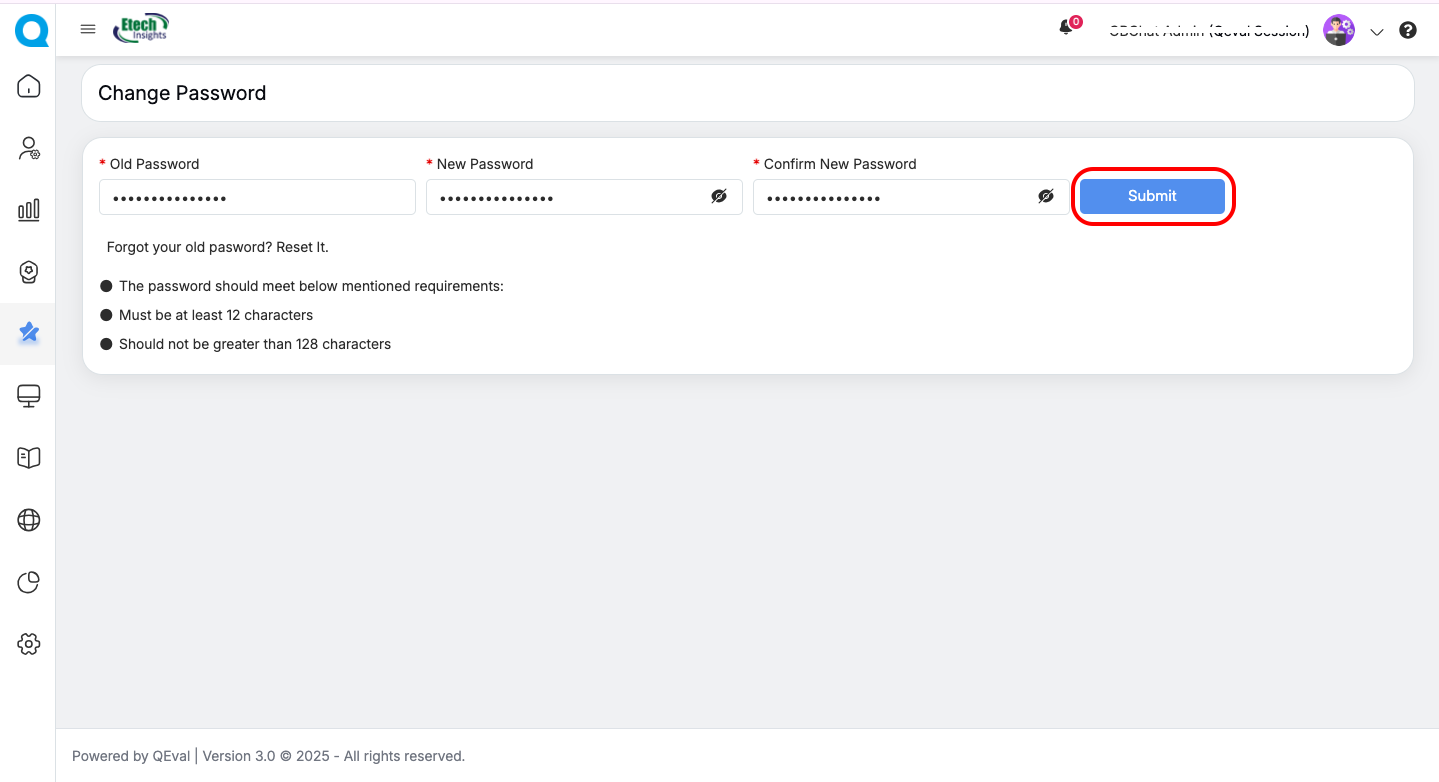
Task: Click the QEval logo icon
Action: [31, 30]
